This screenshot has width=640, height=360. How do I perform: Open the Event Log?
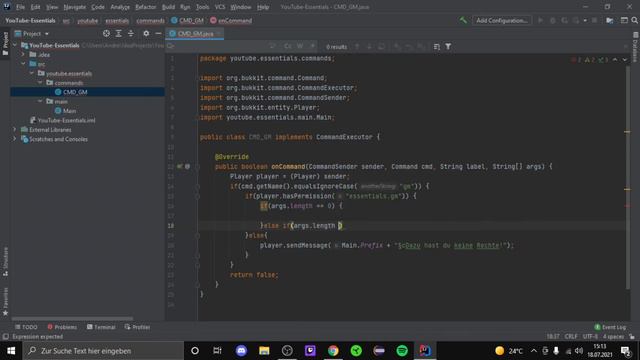click(610, 327)
